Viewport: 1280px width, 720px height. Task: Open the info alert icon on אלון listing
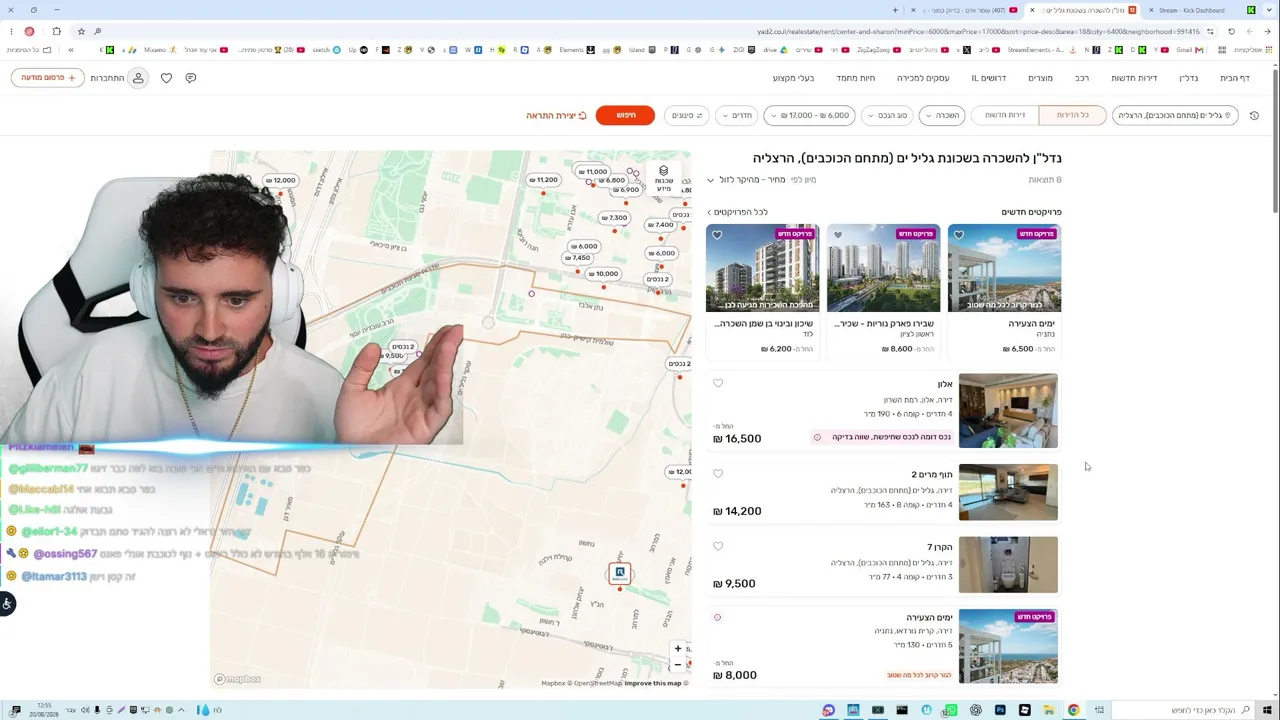[817, 437]
